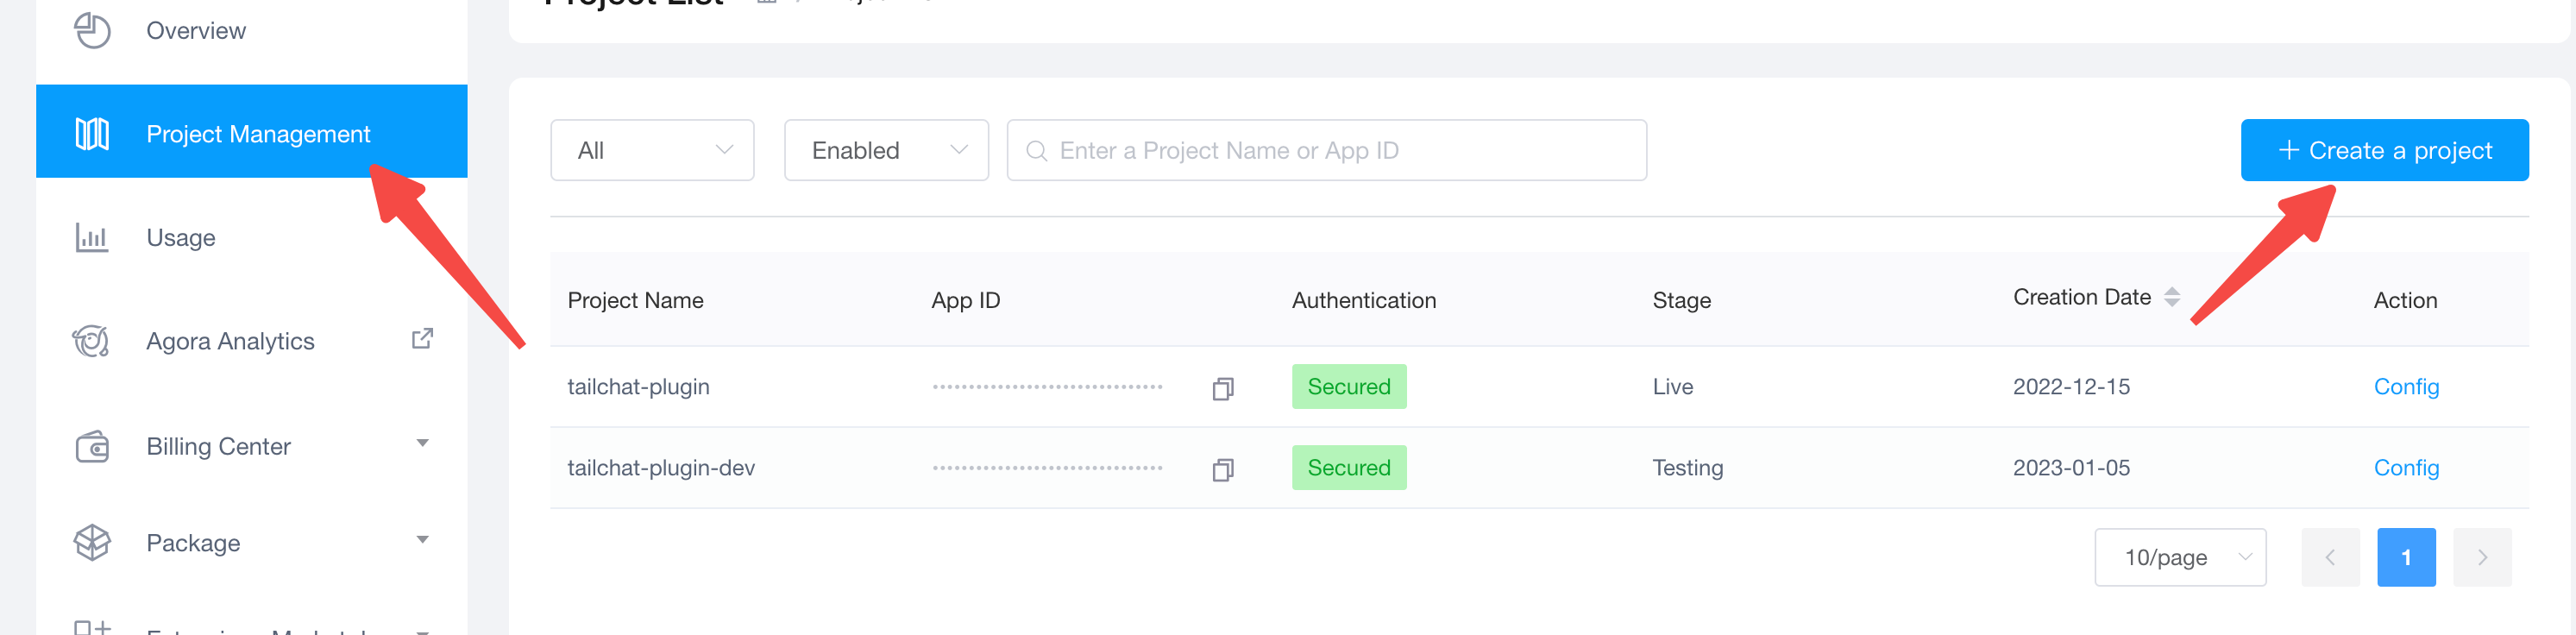Screen dimensions: 2576x635
Task: Expand the Billing Center submenu
Action: point(422,443)
